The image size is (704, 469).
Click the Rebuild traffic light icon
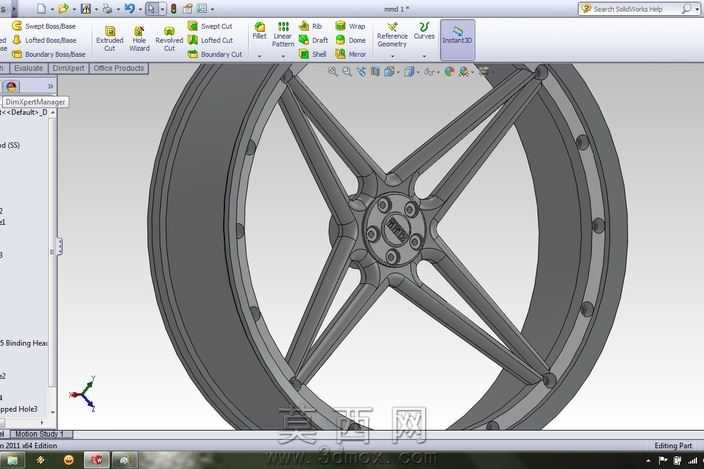pyautogui.click(x=173, y=8)
